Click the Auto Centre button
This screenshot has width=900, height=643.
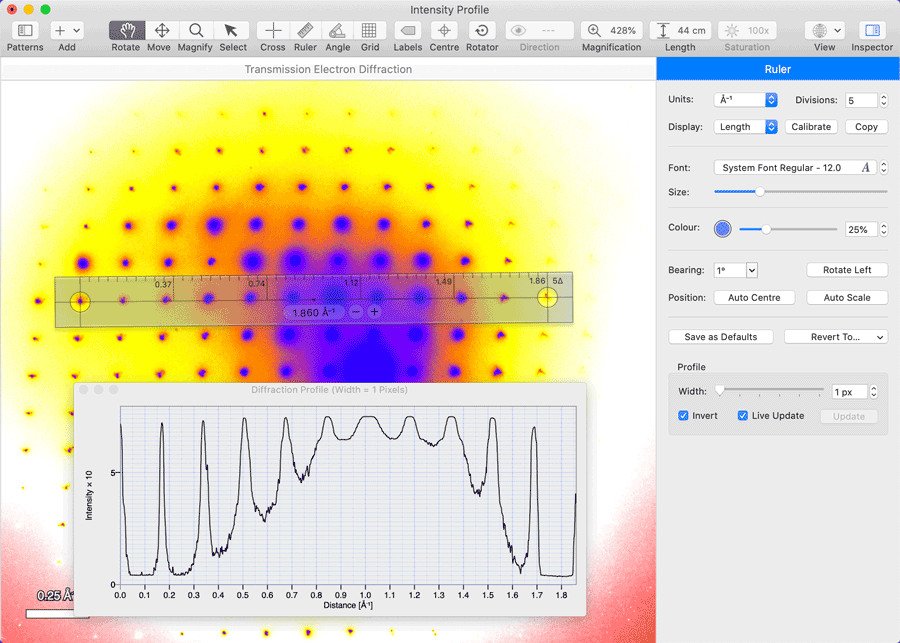click(754, 298)
